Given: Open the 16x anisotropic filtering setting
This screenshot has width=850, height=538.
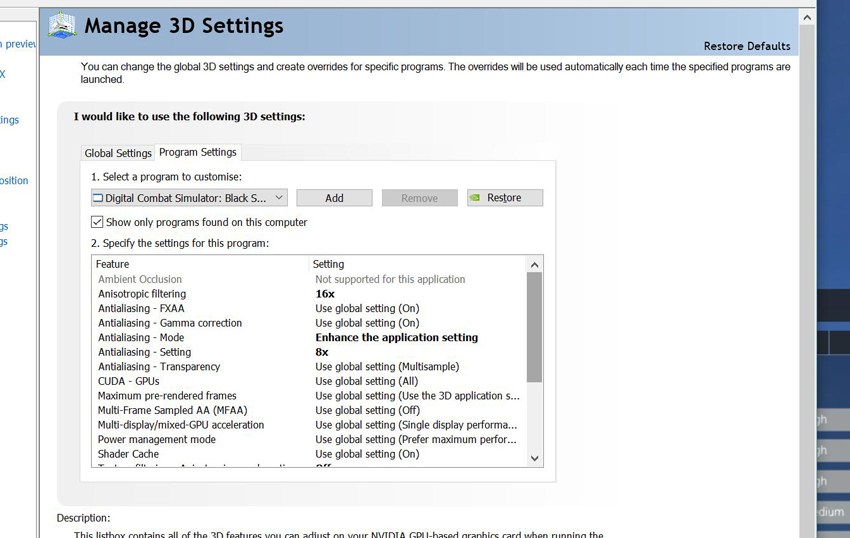Looking at the screenshot, I should (x=325, y=294).
